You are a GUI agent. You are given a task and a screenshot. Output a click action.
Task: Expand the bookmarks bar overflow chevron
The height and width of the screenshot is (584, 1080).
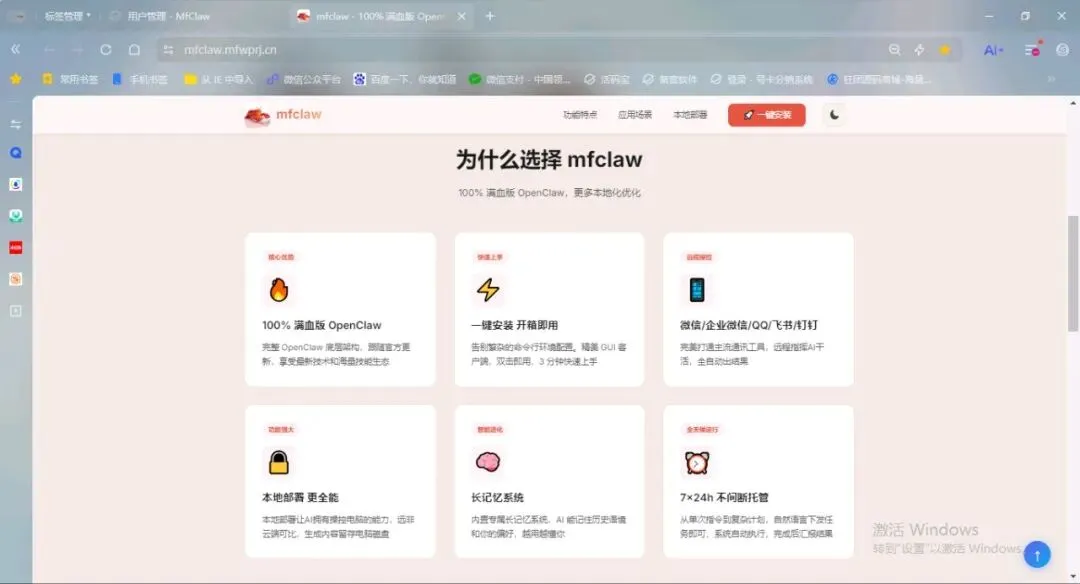pos(1052,79)
